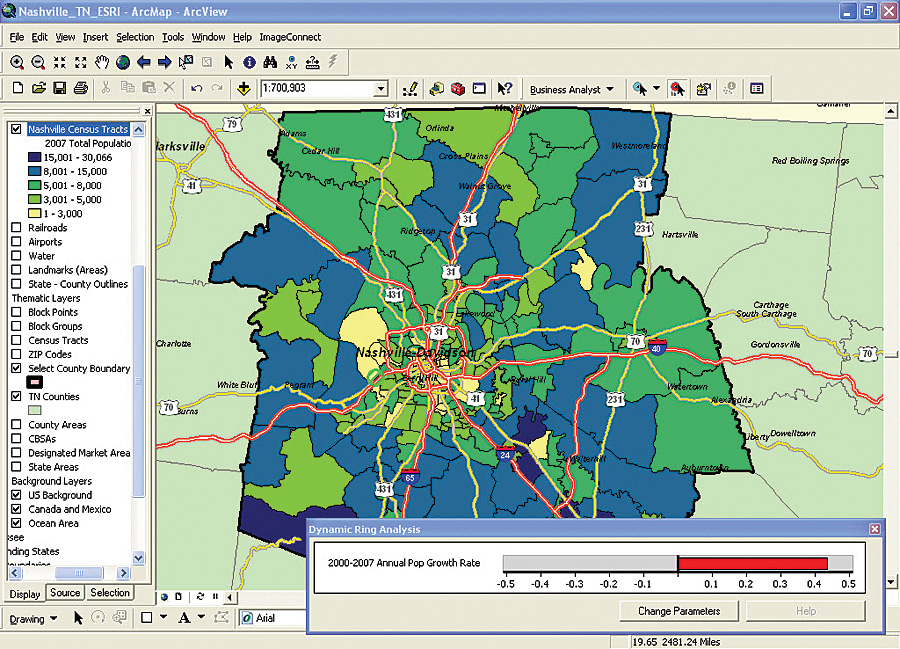The height and width of the screenshot is (649, 900).
Task: Open the Find binoculars tool
Action: pyautogui.click(x=270, y=62)
